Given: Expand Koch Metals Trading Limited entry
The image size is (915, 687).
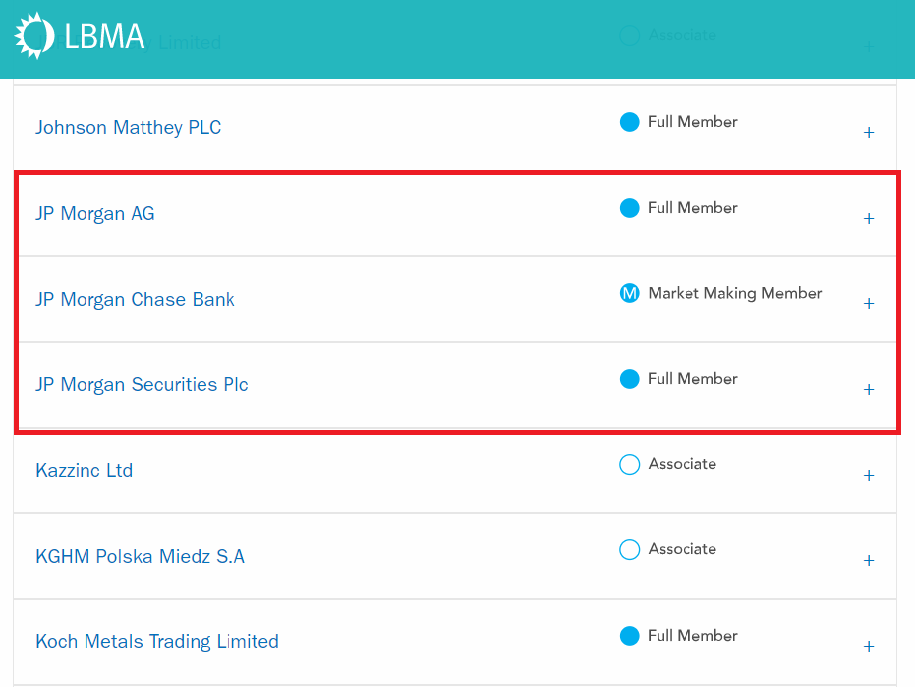Looking at the screenshot, I should [869, 646].
